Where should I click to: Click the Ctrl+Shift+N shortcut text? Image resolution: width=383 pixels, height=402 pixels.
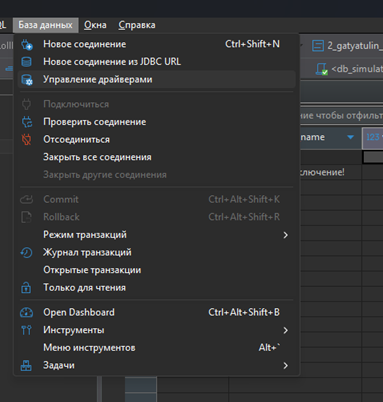pyautogui.click(x=252, y=44)
